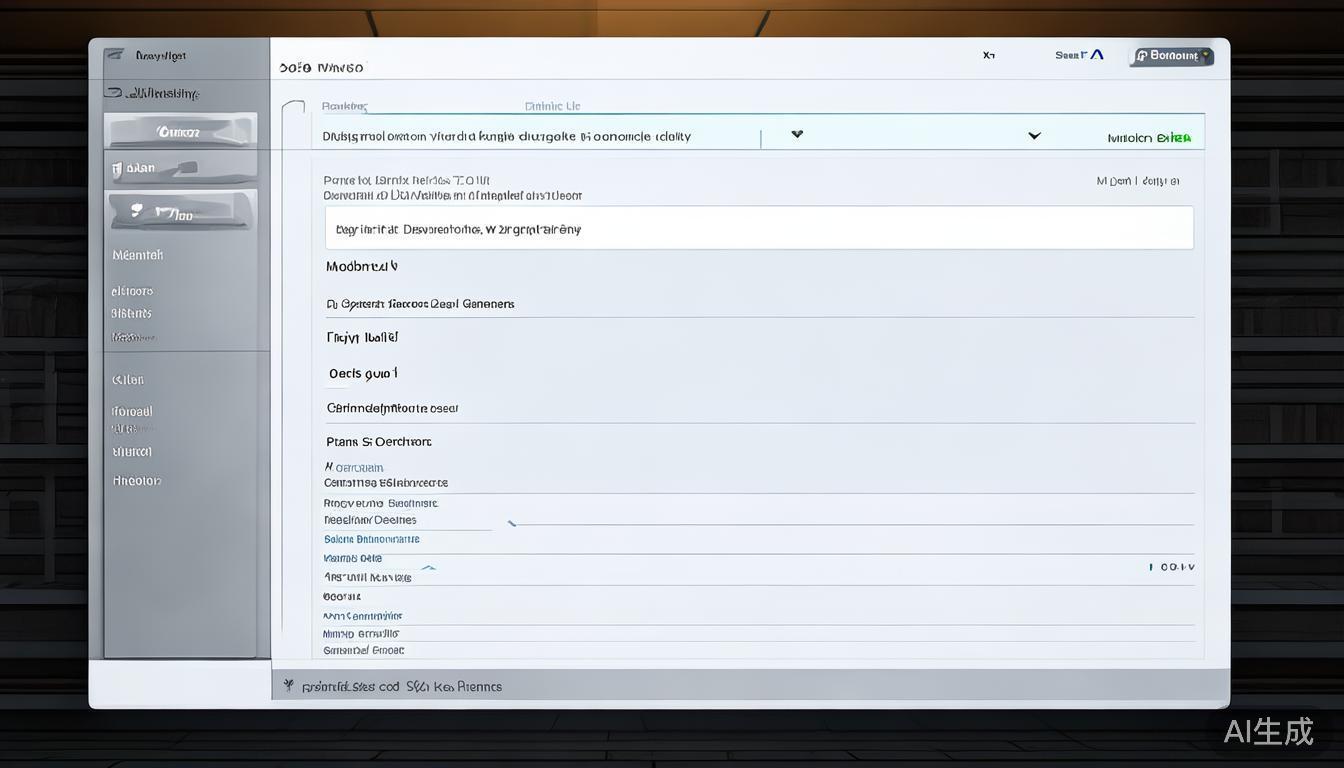Open the second dropdown arrow in the highlighted row

pos(1034,135)
